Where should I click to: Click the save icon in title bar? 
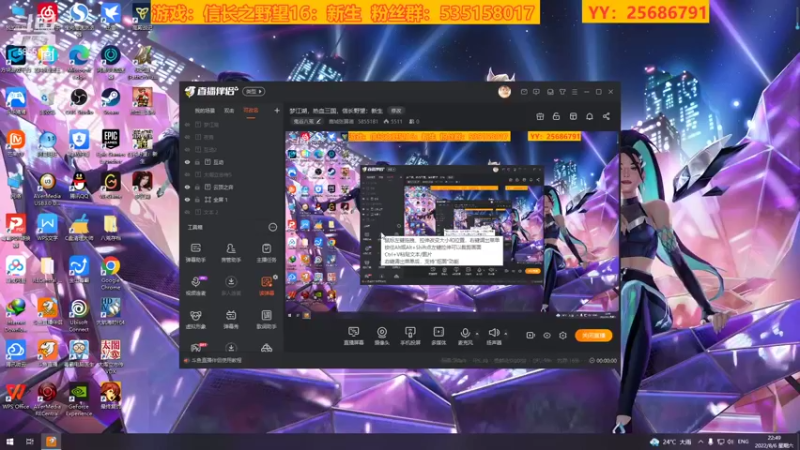(550, 92)
